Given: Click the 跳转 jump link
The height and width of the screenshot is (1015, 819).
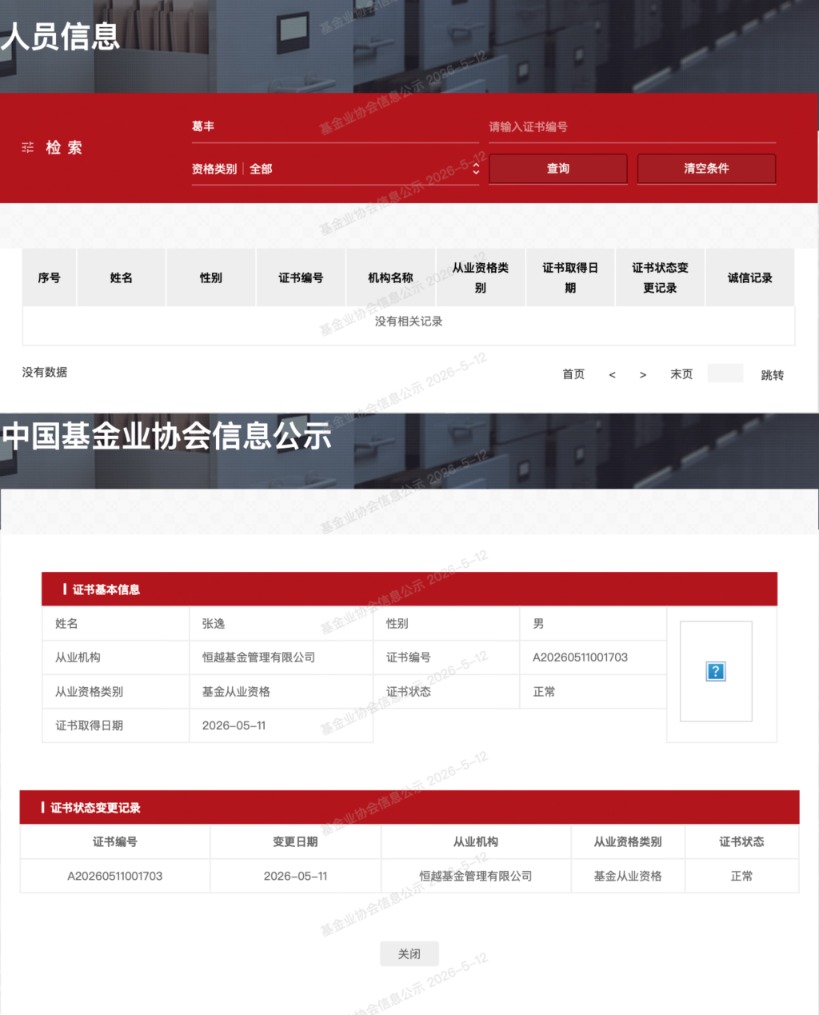Looking at the screenshot, I should click(x=772, y=375).
